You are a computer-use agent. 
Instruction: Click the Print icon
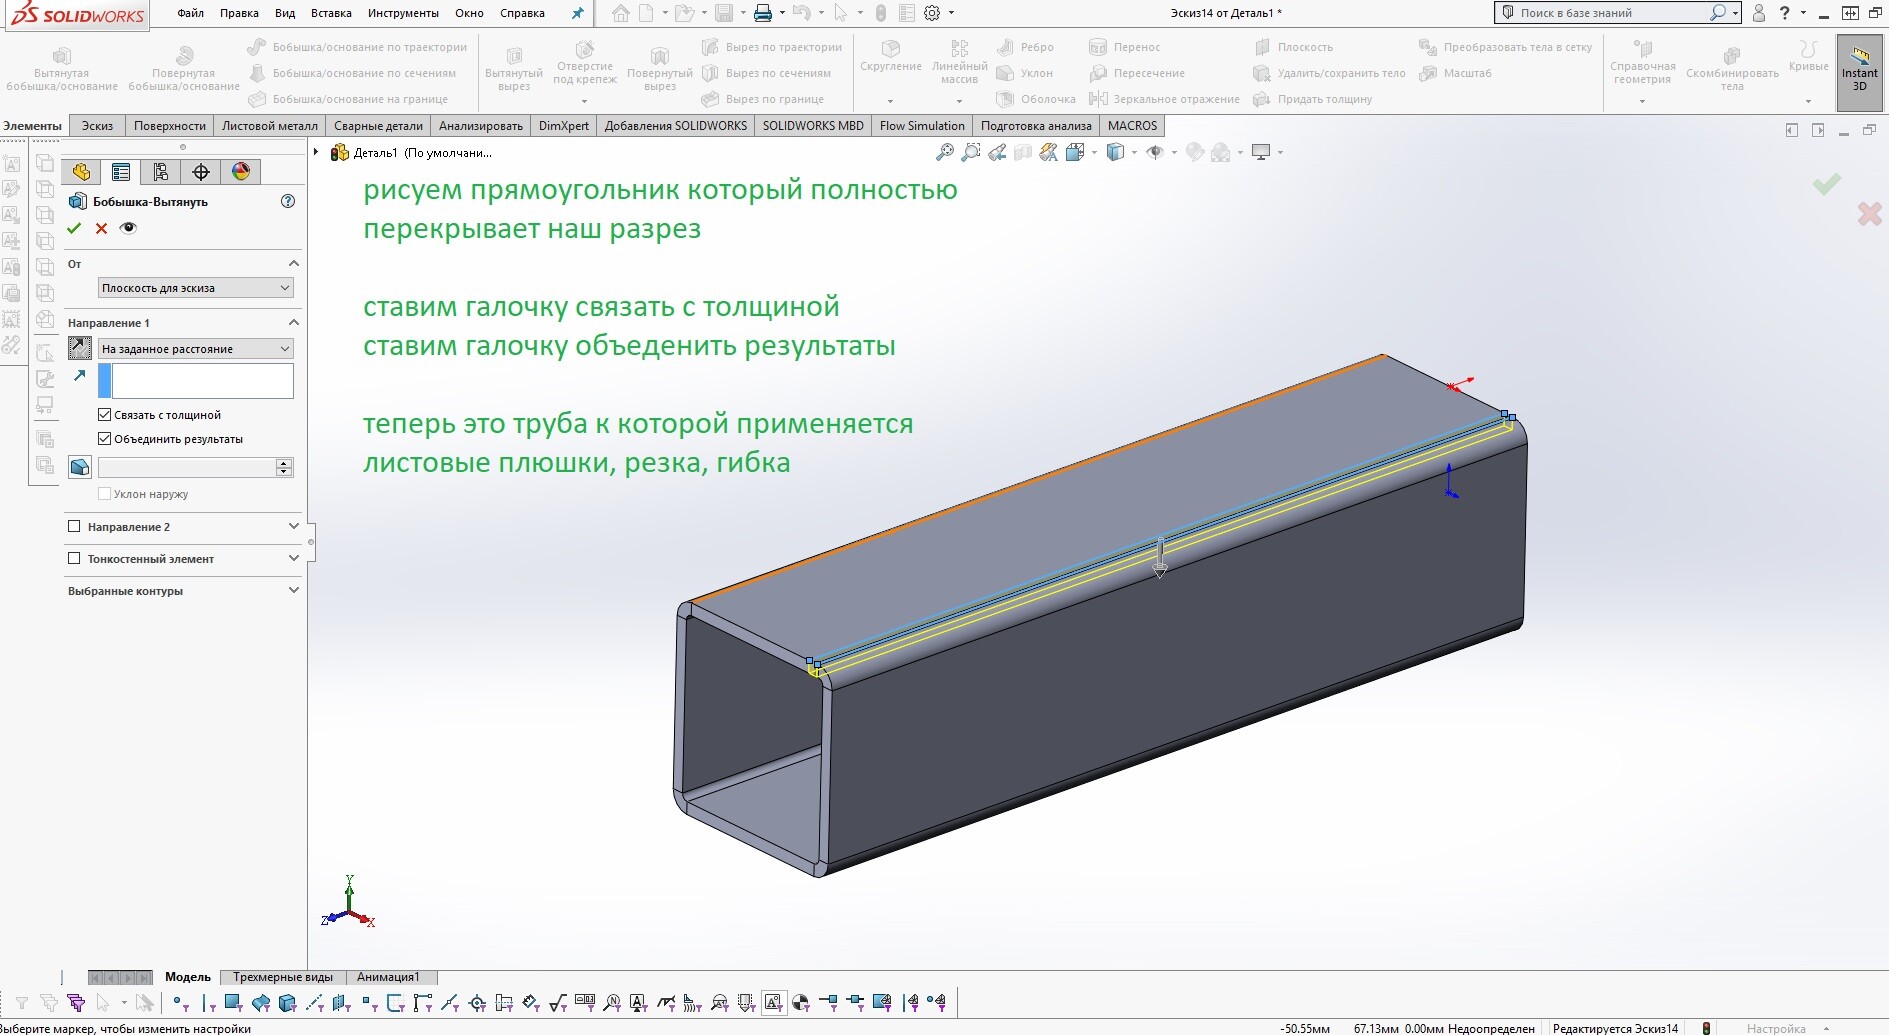tap(763, 13)
